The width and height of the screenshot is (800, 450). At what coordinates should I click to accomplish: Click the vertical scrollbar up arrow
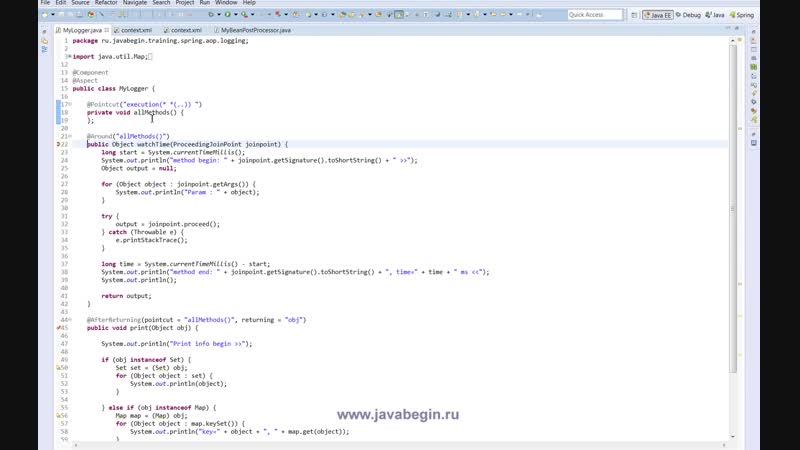click(x=733, y=40)
